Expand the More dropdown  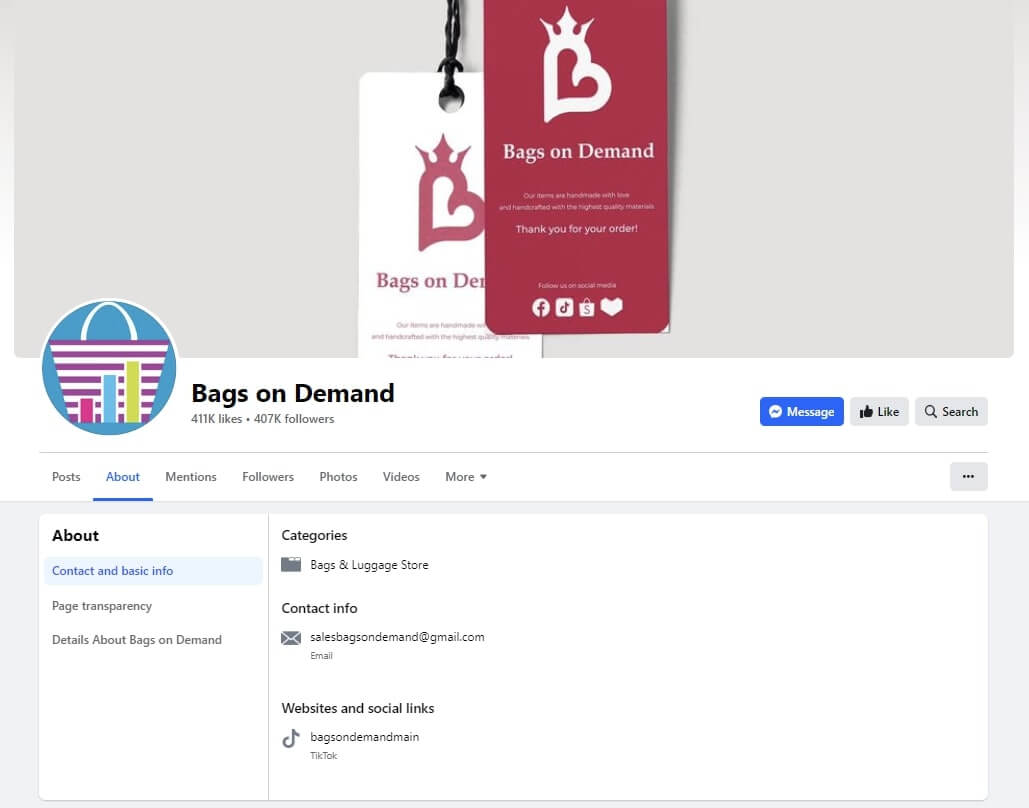(x=466, y=477)
